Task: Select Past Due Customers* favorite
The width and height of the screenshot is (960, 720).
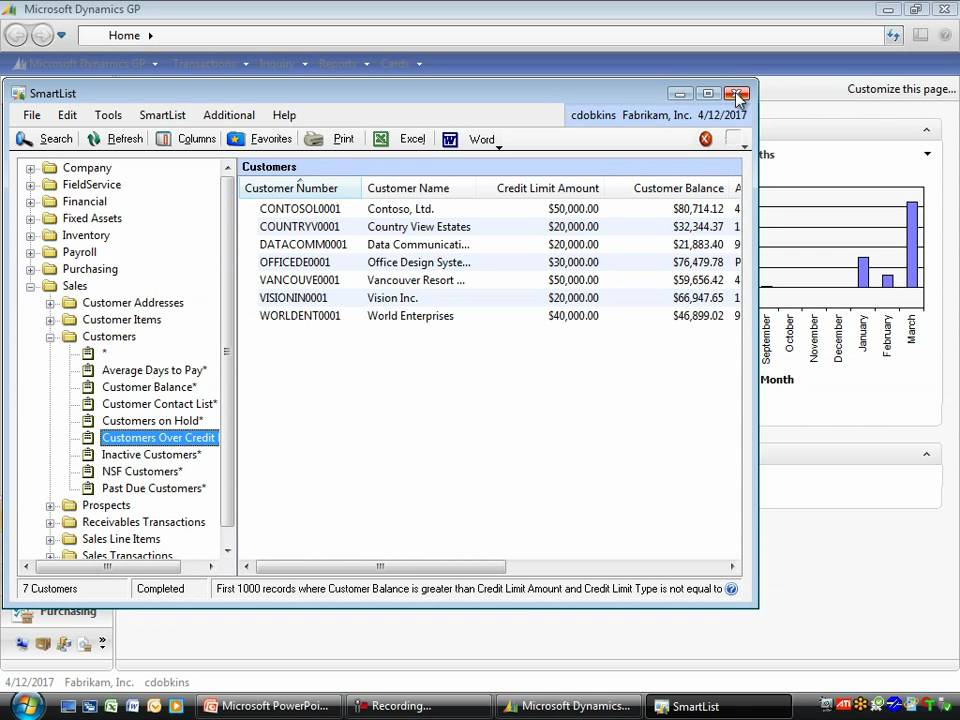Action: pos(154,488)
